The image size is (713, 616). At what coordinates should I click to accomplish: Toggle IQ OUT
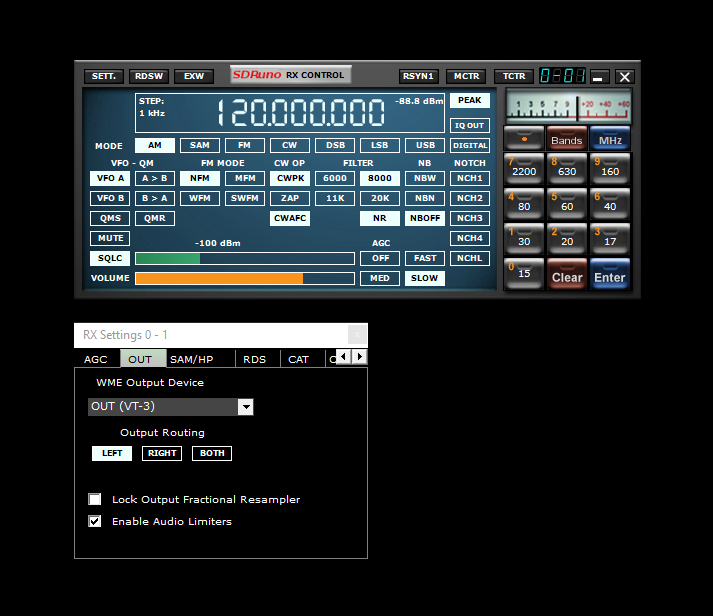pos(470,125)
